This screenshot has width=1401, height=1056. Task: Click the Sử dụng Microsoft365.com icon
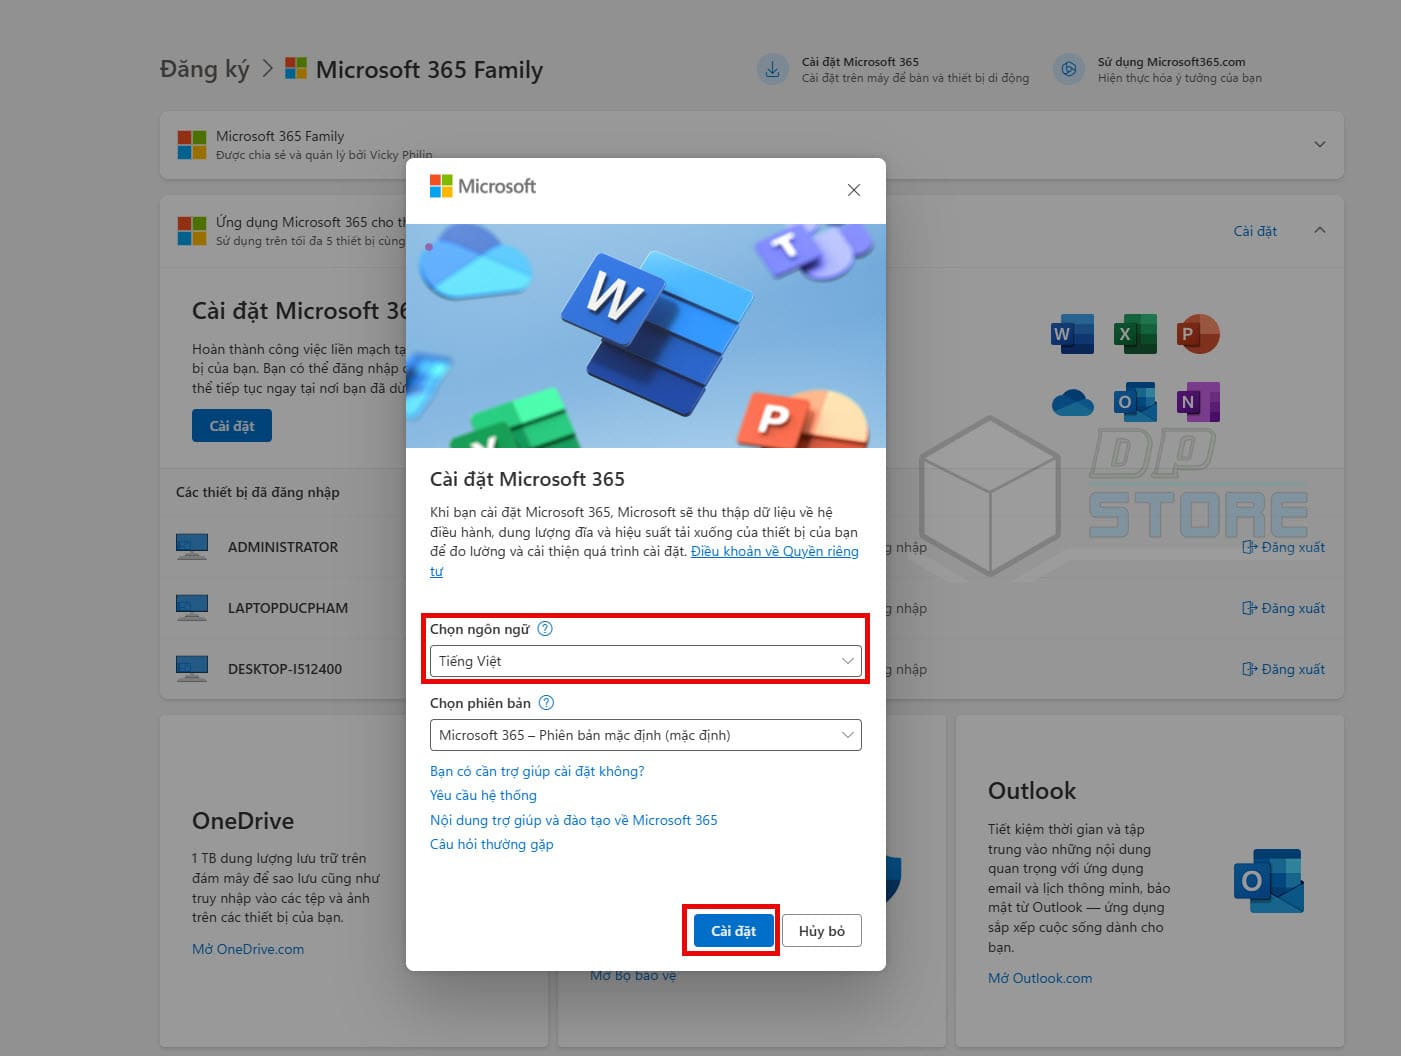[1069, 70]
